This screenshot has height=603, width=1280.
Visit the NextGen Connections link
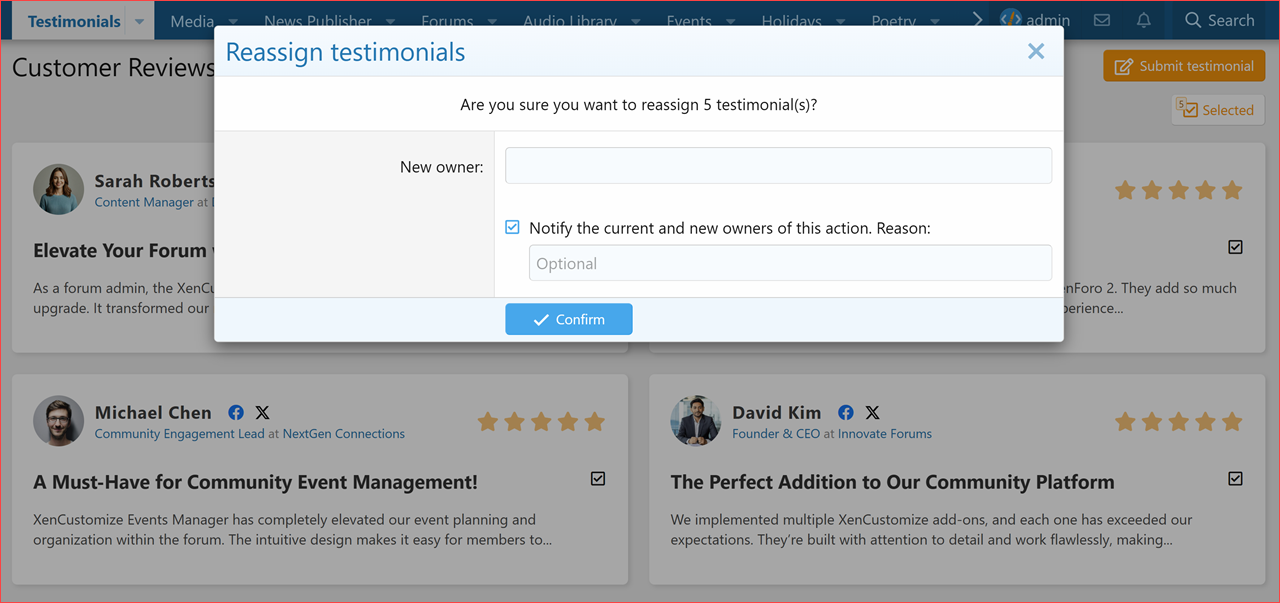[x=343, y=433]
